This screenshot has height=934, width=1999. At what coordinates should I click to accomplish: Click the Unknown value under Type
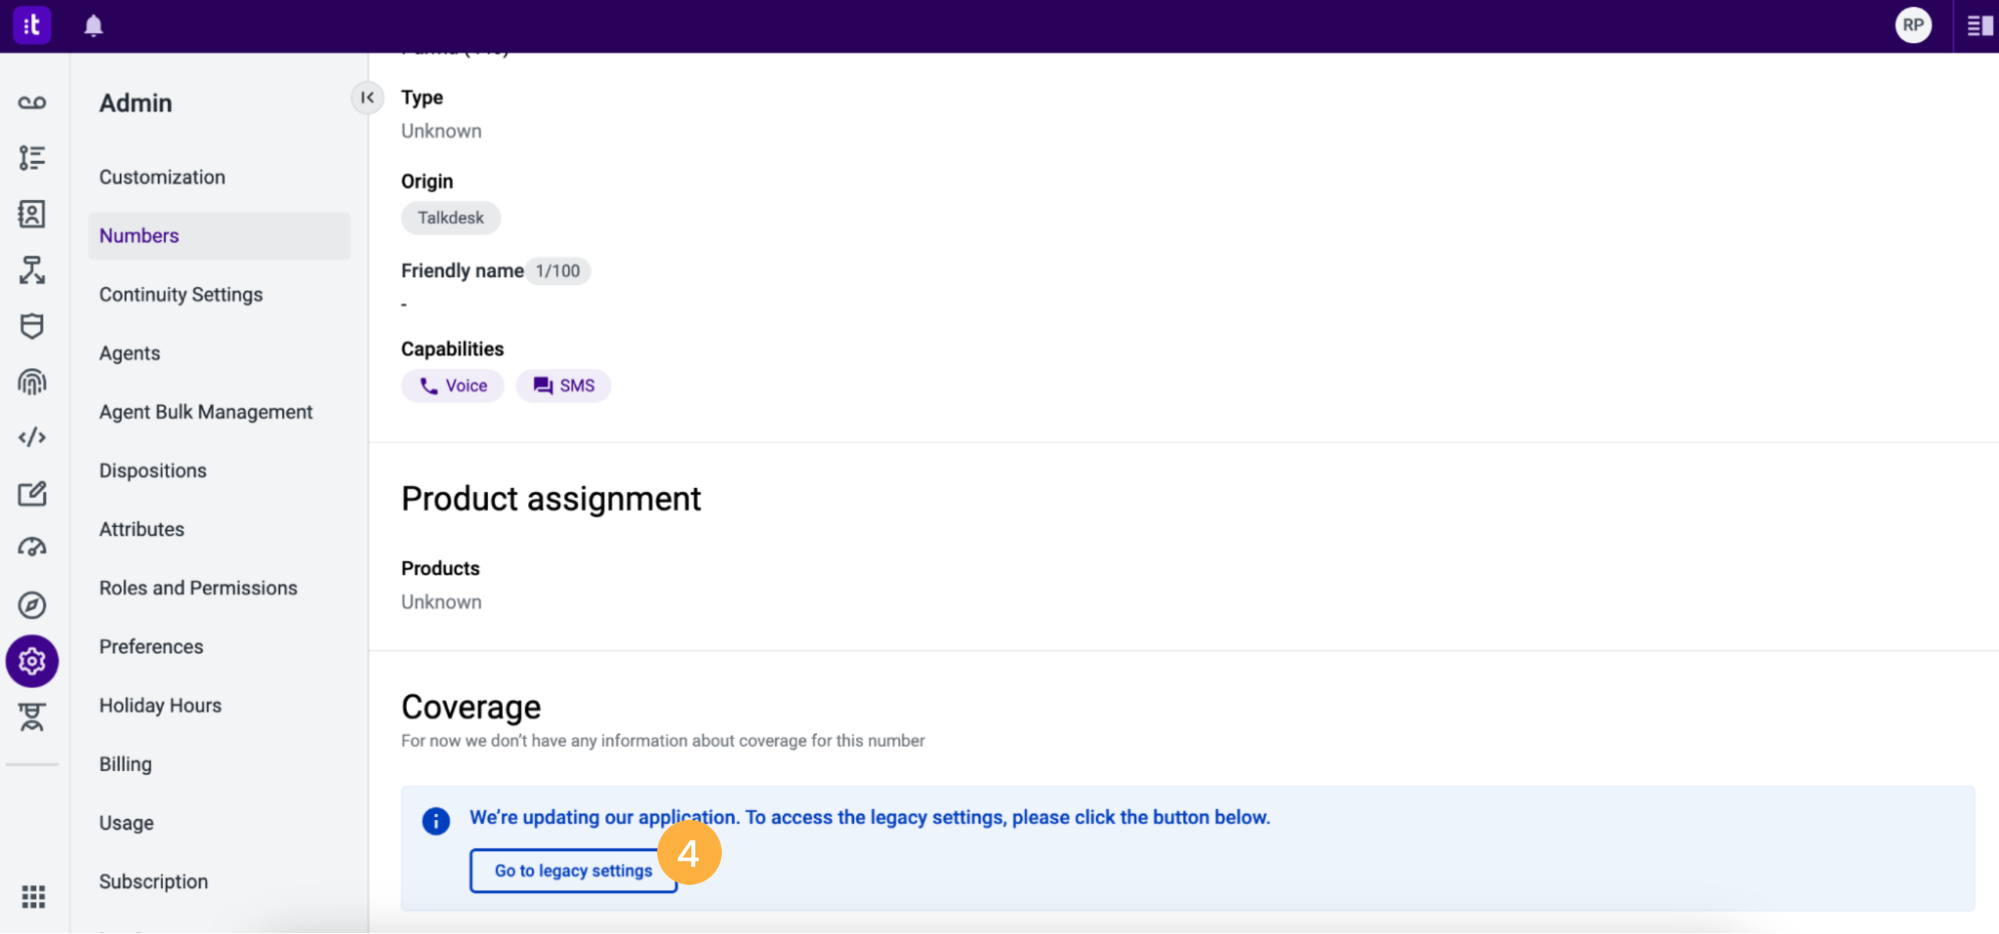441,131
